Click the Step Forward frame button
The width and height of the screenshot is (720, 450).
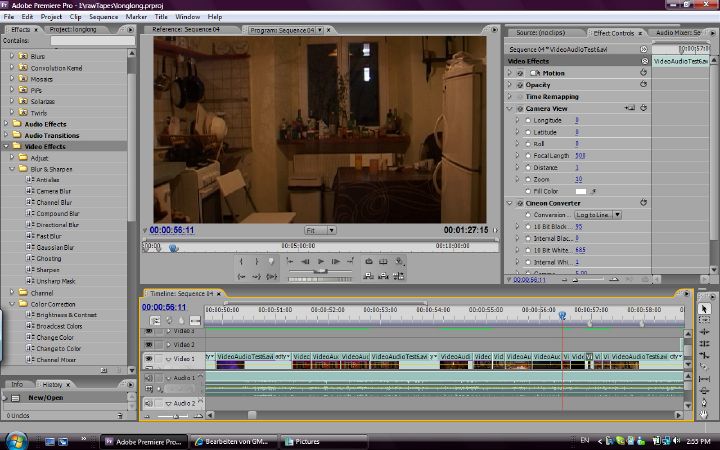click(x=336, y=261)
